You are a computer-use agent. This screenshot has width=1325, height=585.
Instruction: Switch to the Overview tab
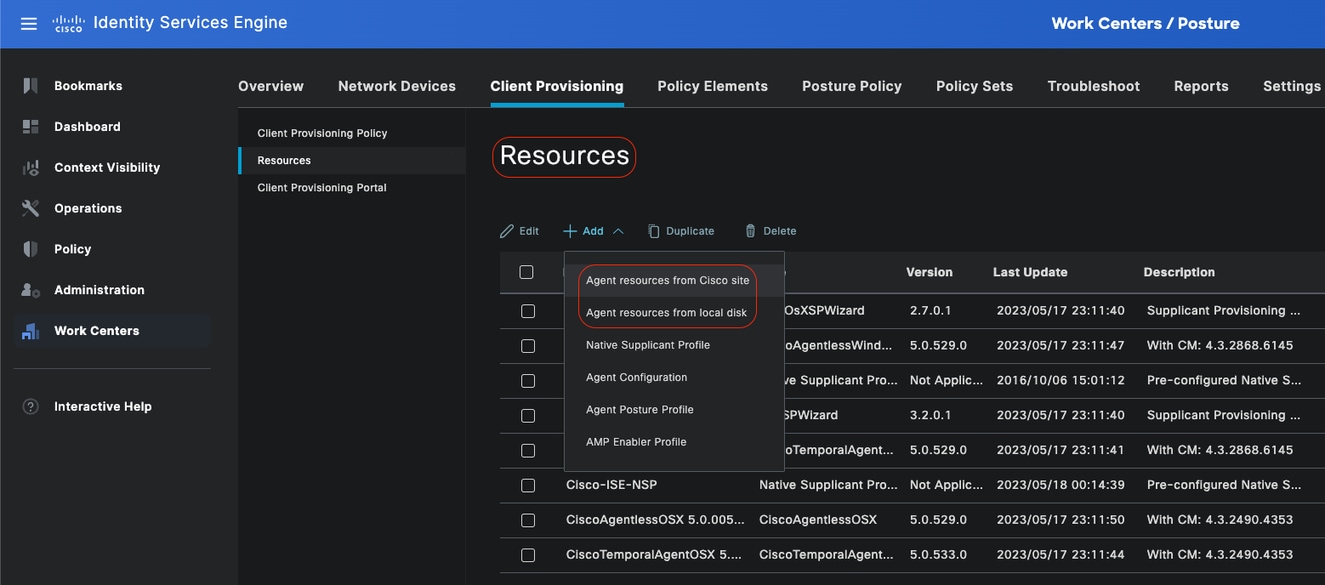coord(271,86)
